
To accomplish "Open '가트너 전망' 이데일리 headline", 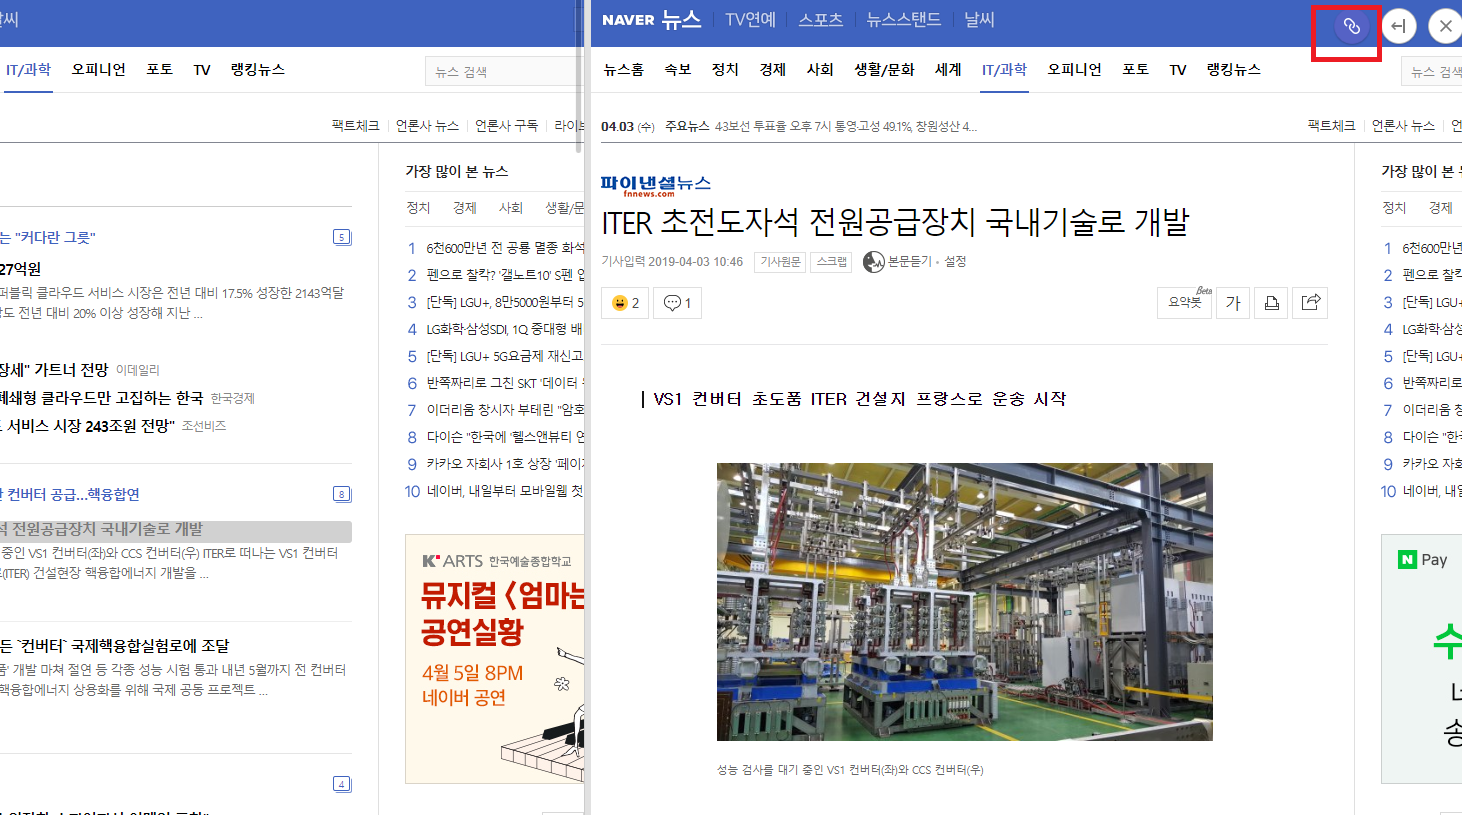I will pyautogui.click(x=54, y=369).
